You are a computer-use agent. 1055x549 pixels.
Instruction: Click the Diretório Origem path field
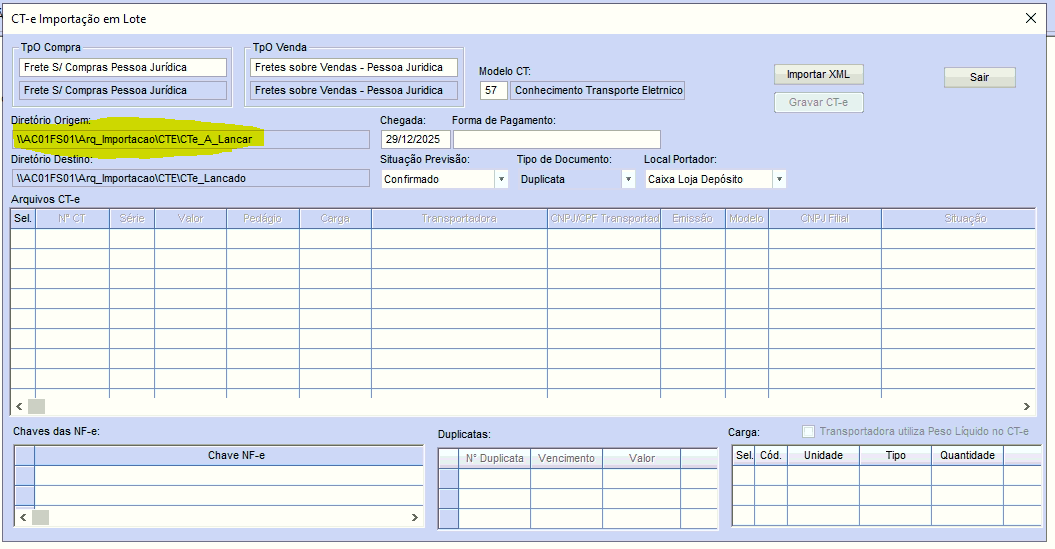(x=190, y=139)
